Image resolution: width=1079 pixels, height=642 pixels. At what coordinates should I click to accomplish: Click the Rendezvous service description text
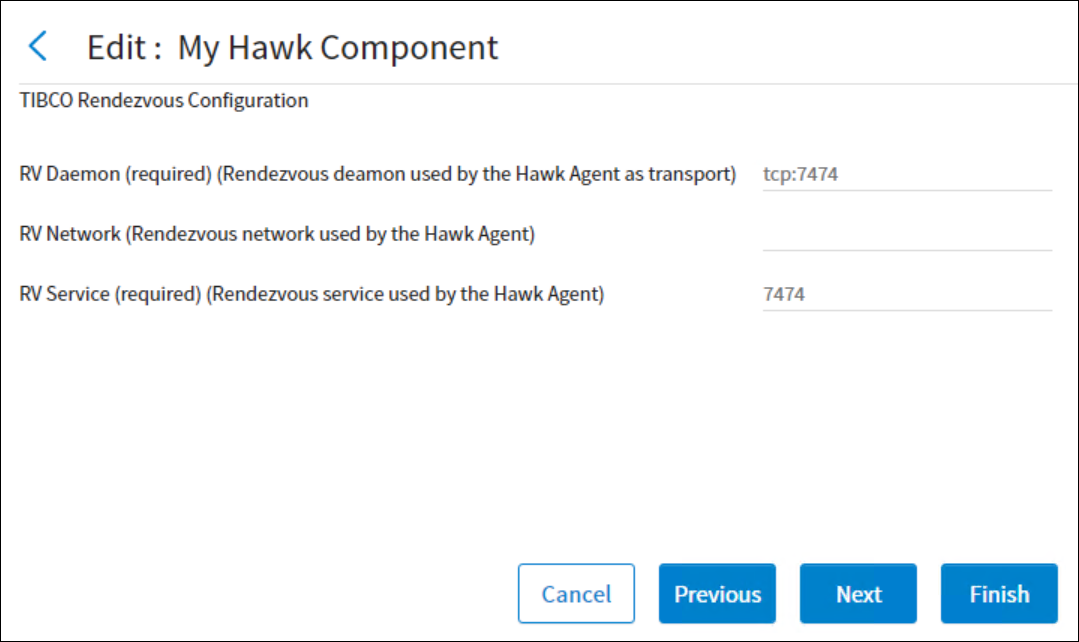(x=405, y=295)
